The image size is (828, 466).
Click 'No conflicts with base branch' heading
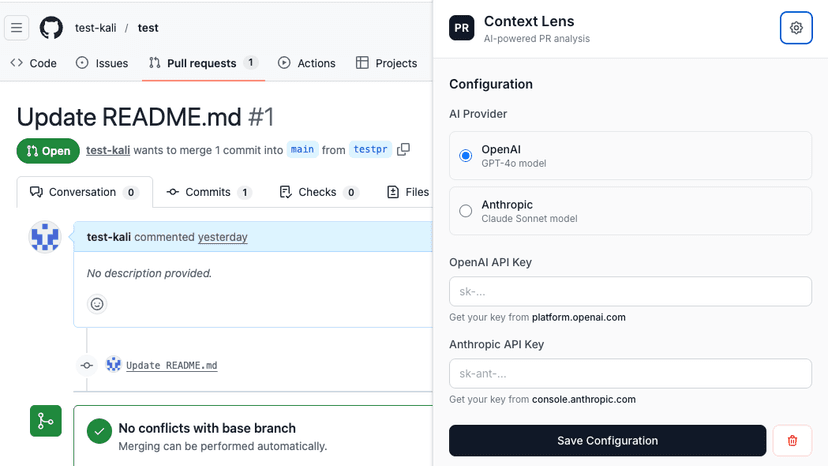coord(207,428)
